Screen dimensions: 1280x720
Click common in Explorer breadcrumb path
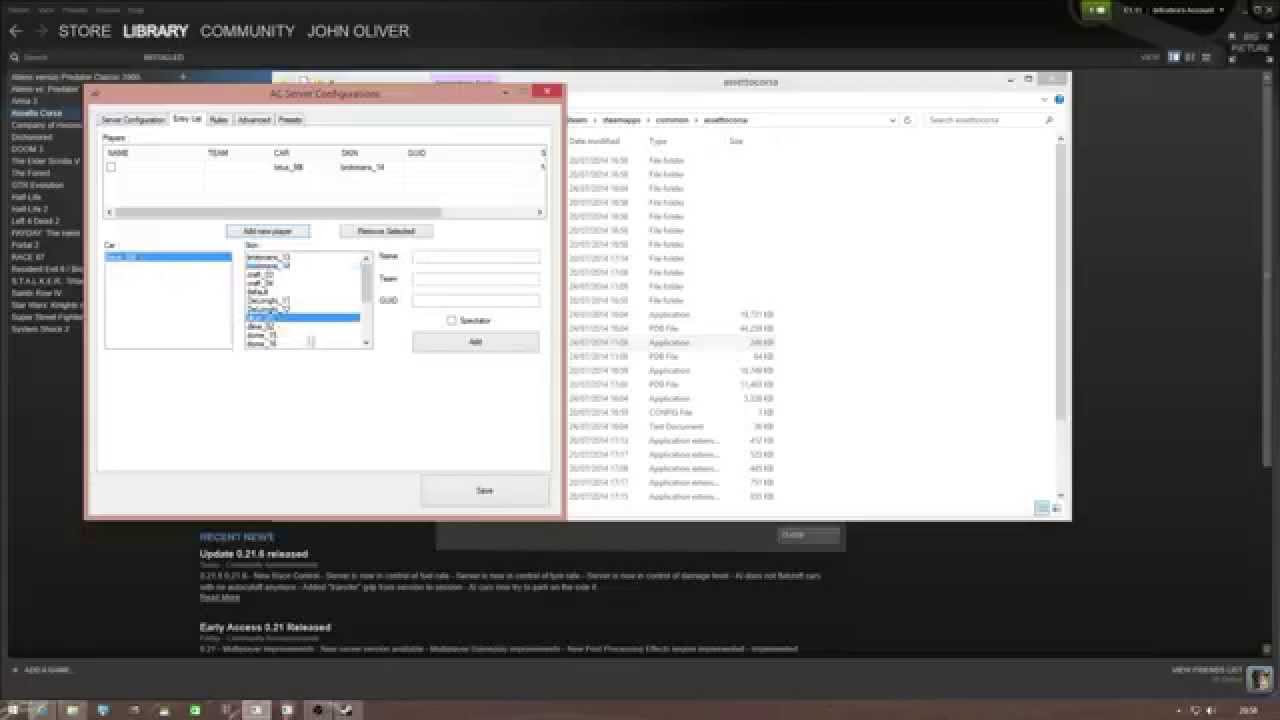click(x=672, y=120)
